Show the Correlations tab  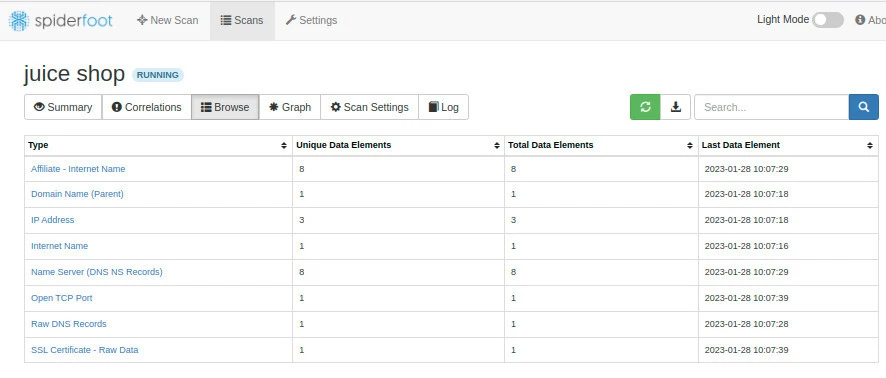click(x=146, y=107)
